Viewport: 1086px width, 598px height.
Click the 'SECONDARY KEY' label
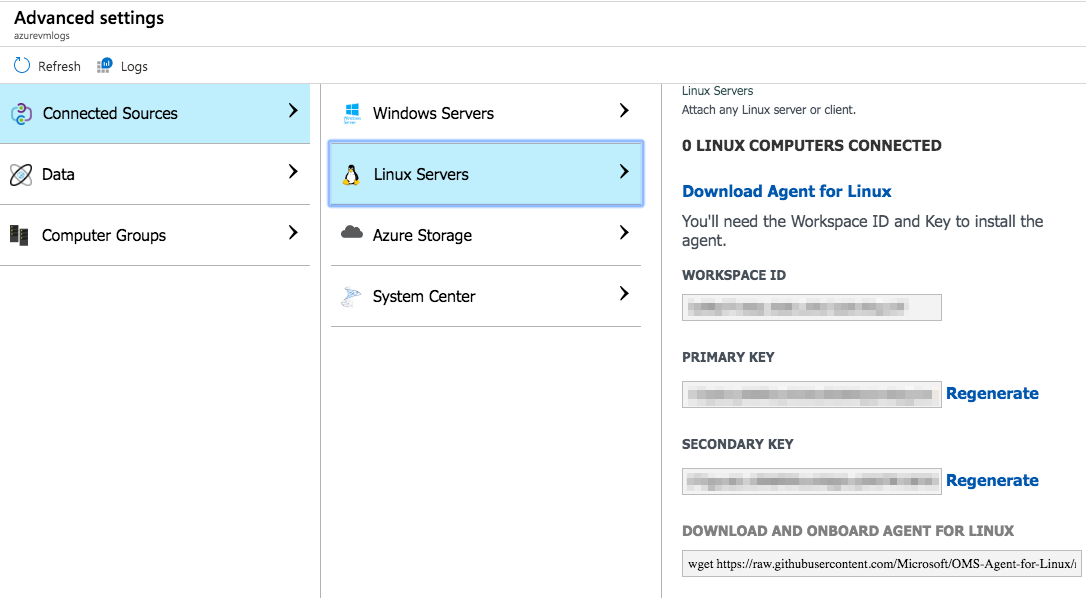(738, 444)
